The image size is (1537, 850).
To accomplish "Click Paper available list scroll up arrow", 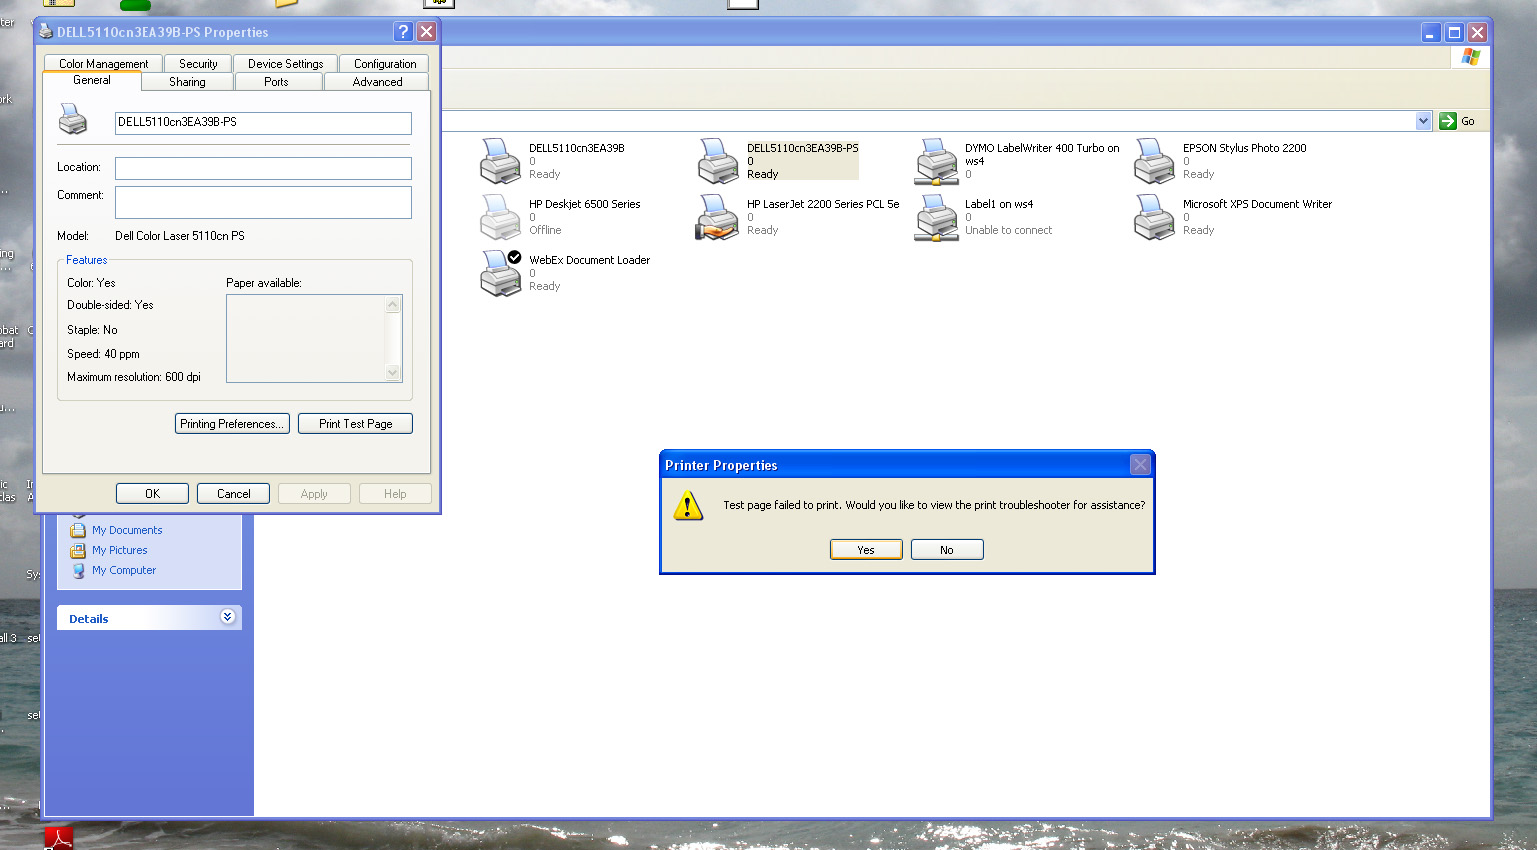I will coord(393,305).
